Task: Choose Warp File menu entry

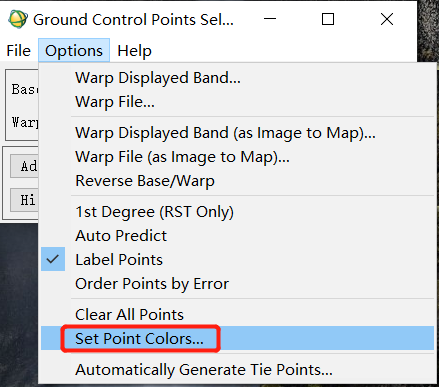Action: (237, 102)
